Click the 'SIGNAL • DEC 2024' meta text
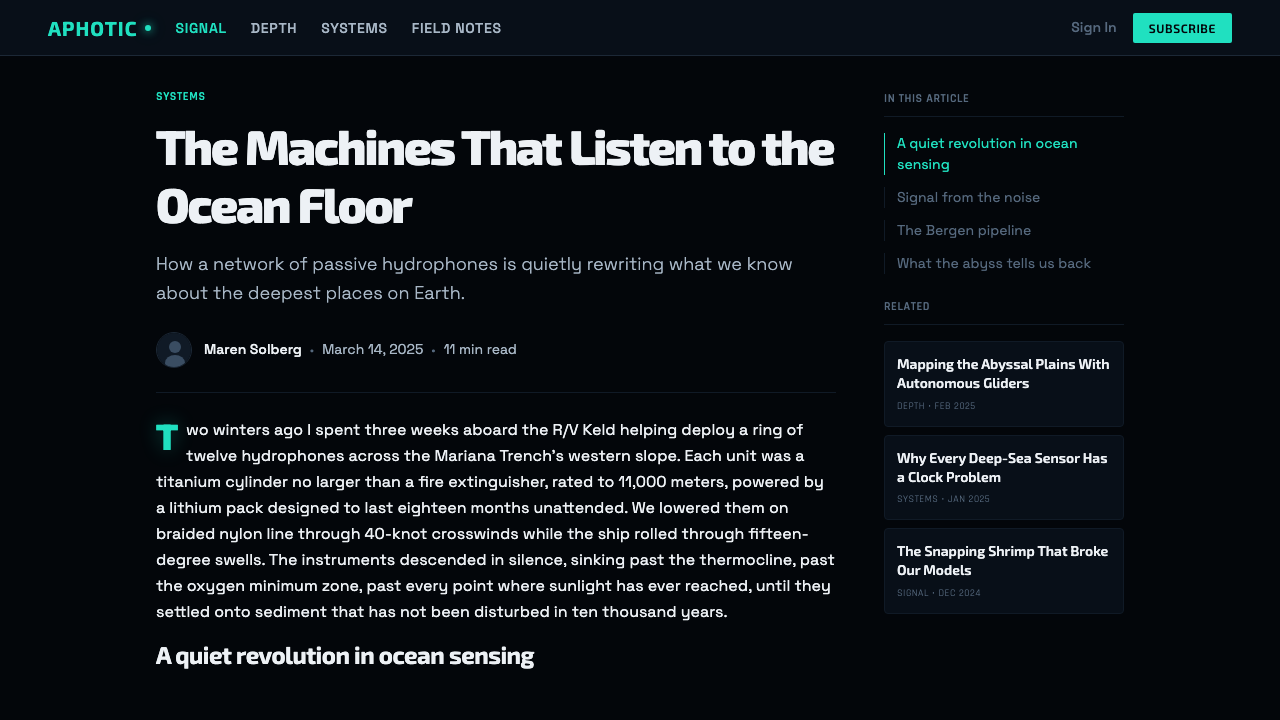 click(939, 593)
